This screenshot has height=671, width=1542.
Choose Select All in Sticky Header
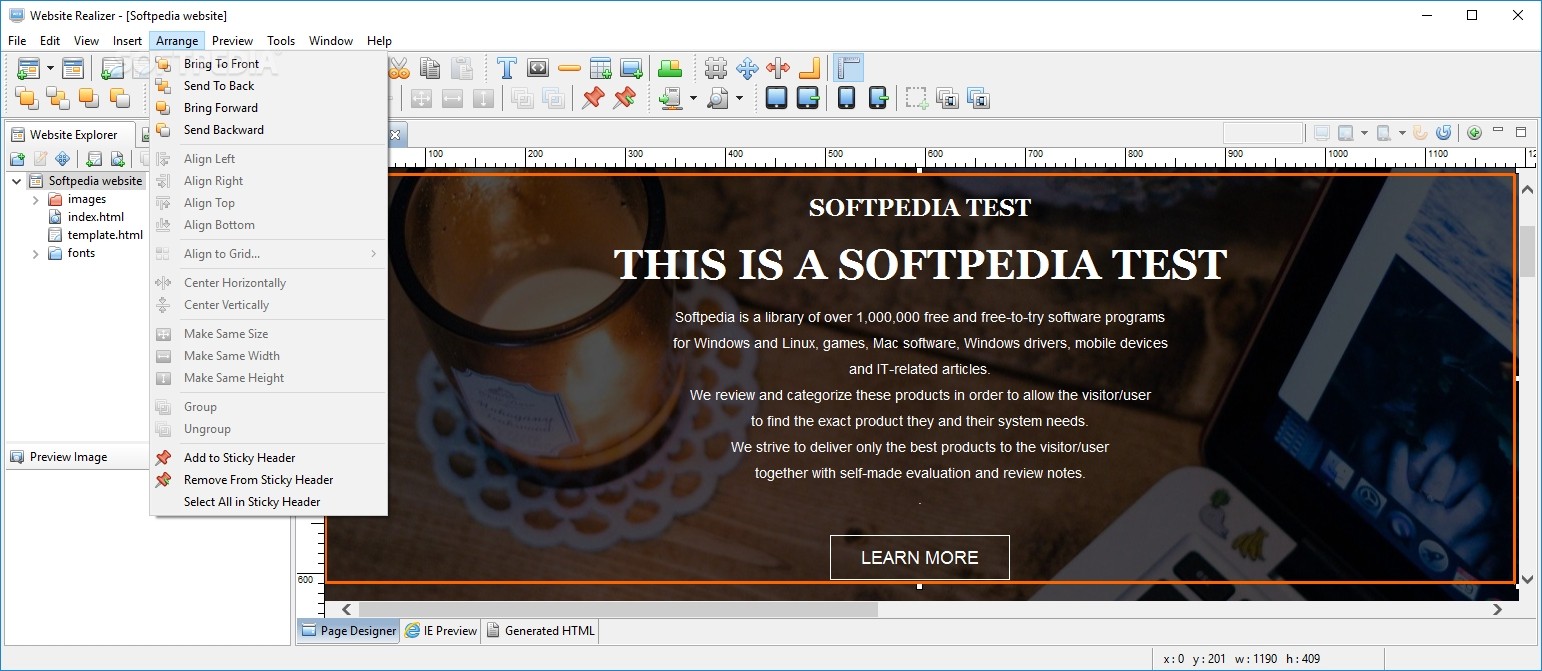pyautogui.click(x=268, y=502)
